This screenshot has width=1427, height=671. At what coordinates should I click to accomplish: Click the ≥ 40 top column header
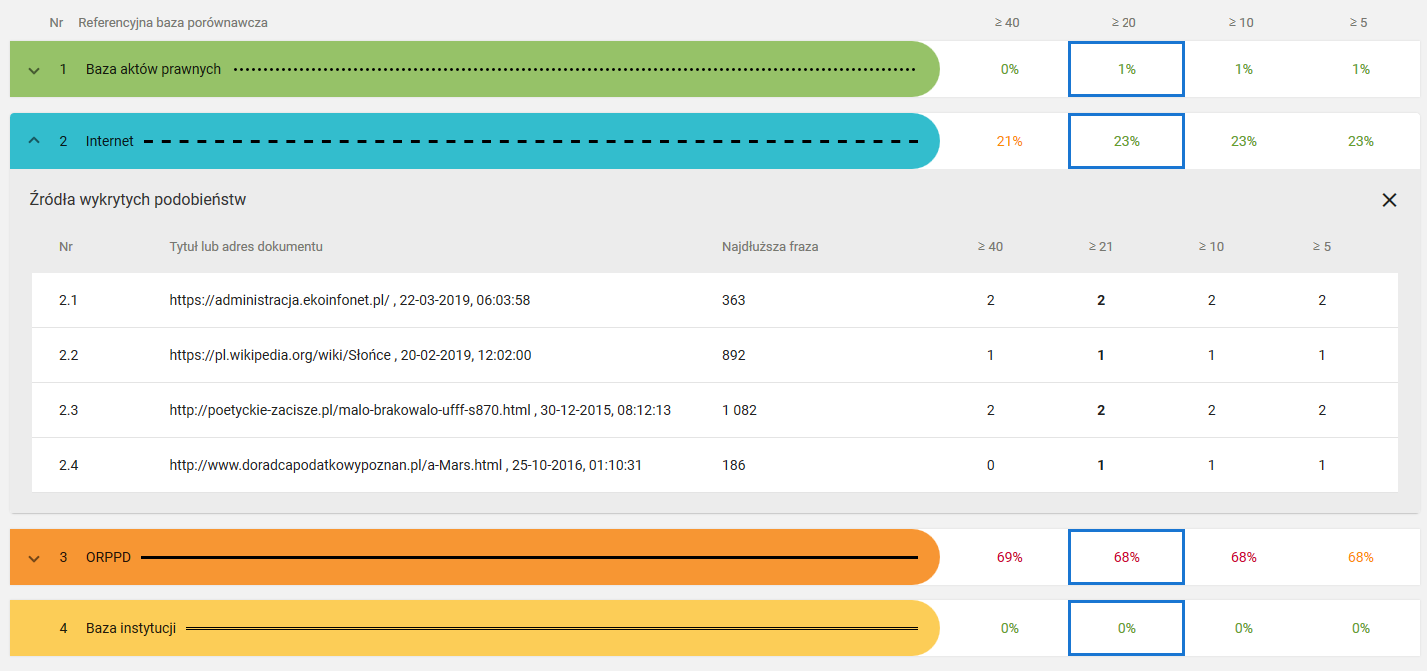1007,22
